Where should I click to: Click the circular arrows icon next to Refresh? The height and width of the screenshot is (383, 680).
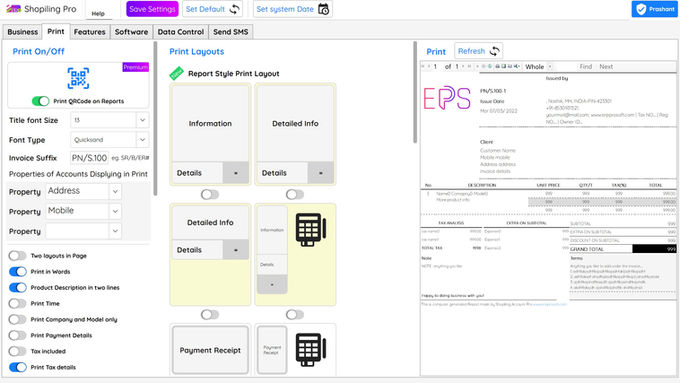(x=494, y=51)
